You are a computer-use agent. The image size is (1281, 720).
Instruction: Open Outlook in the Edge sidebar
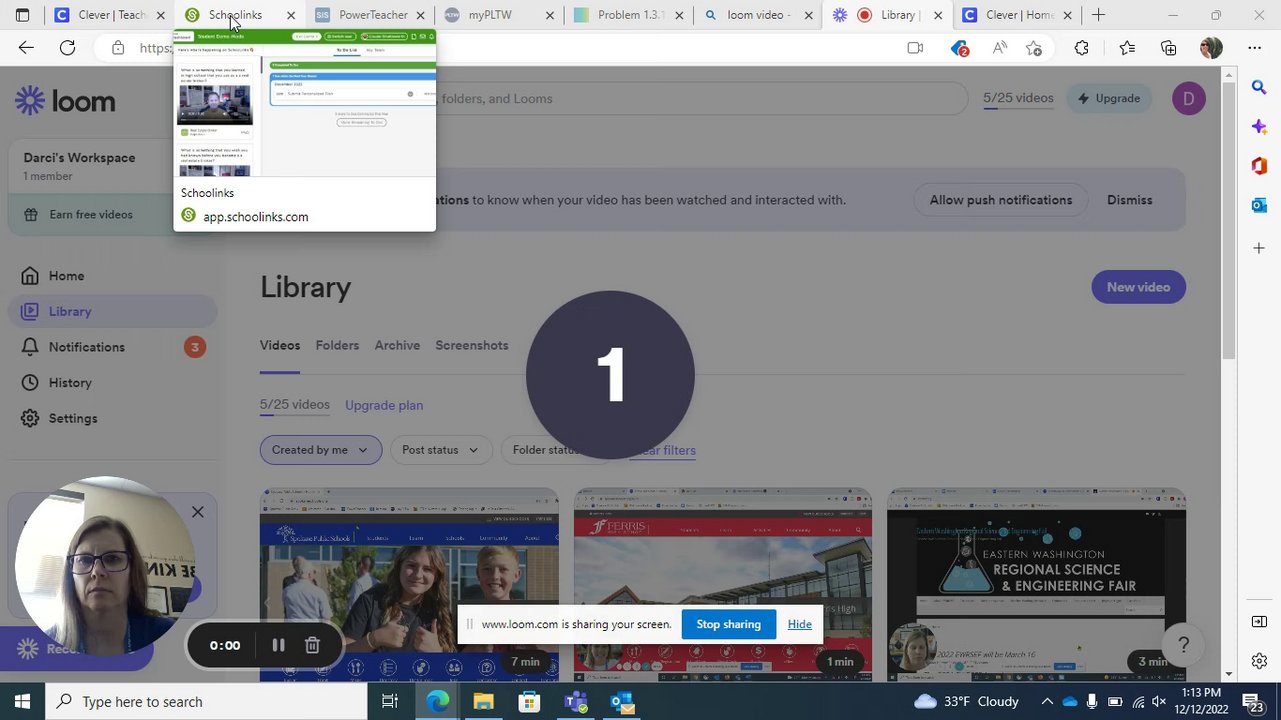click(1259, 205)
